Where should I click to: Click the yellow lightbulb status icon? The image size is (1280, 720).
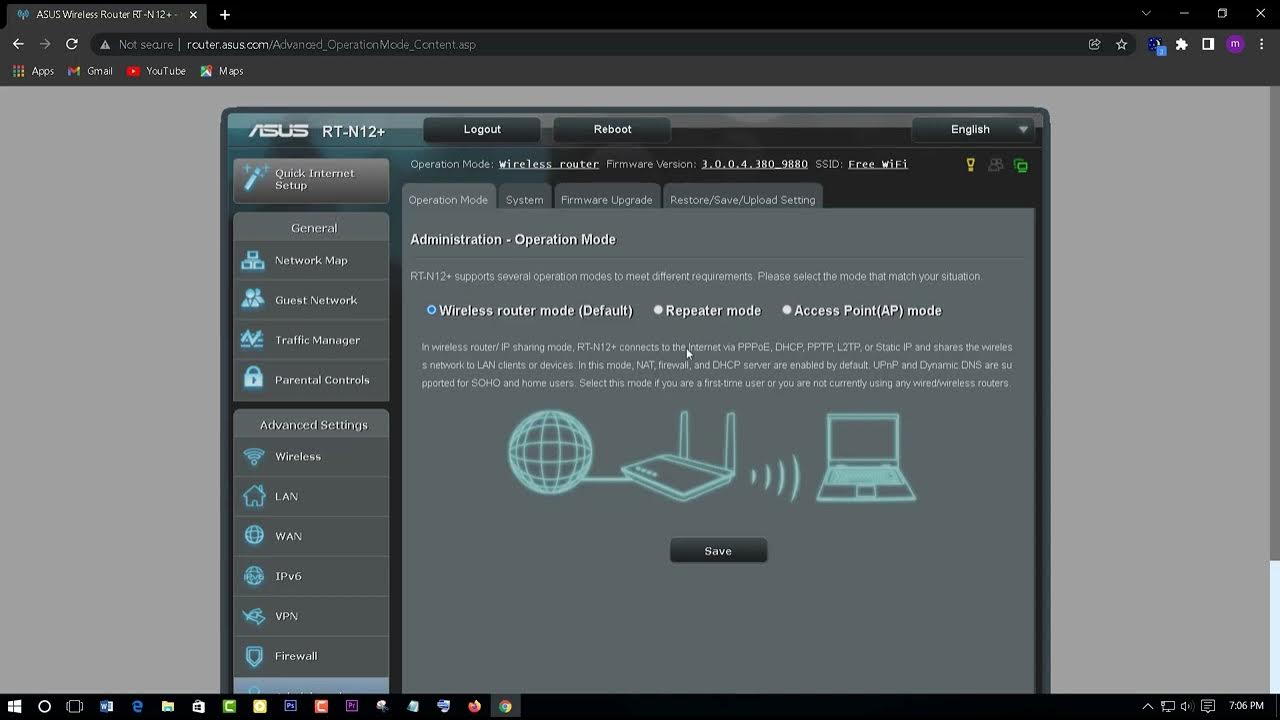pyautogui.click(x=970, y=165)
